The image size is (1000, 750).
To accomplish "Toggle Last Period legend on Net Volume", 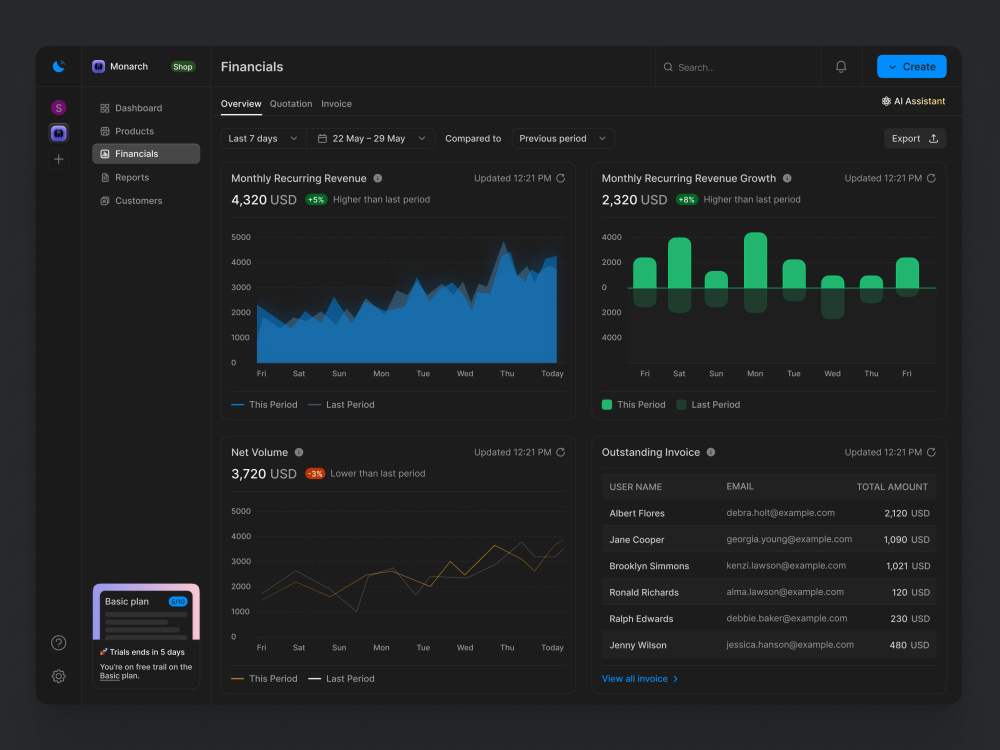I will 341,679.
